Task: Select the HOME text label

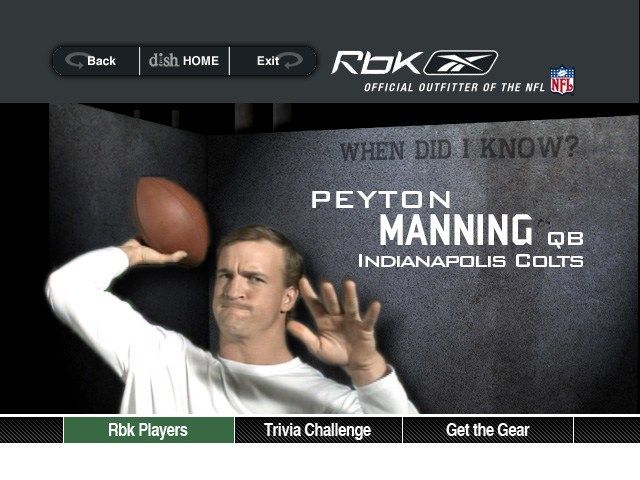Action: [x=201, y=61]
